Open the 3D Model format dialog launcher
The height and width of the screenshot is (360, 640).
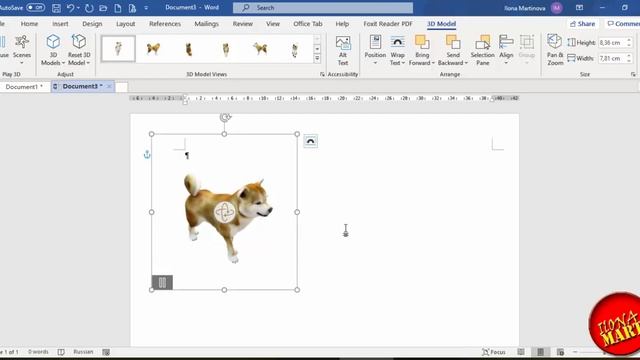point(322,74)
